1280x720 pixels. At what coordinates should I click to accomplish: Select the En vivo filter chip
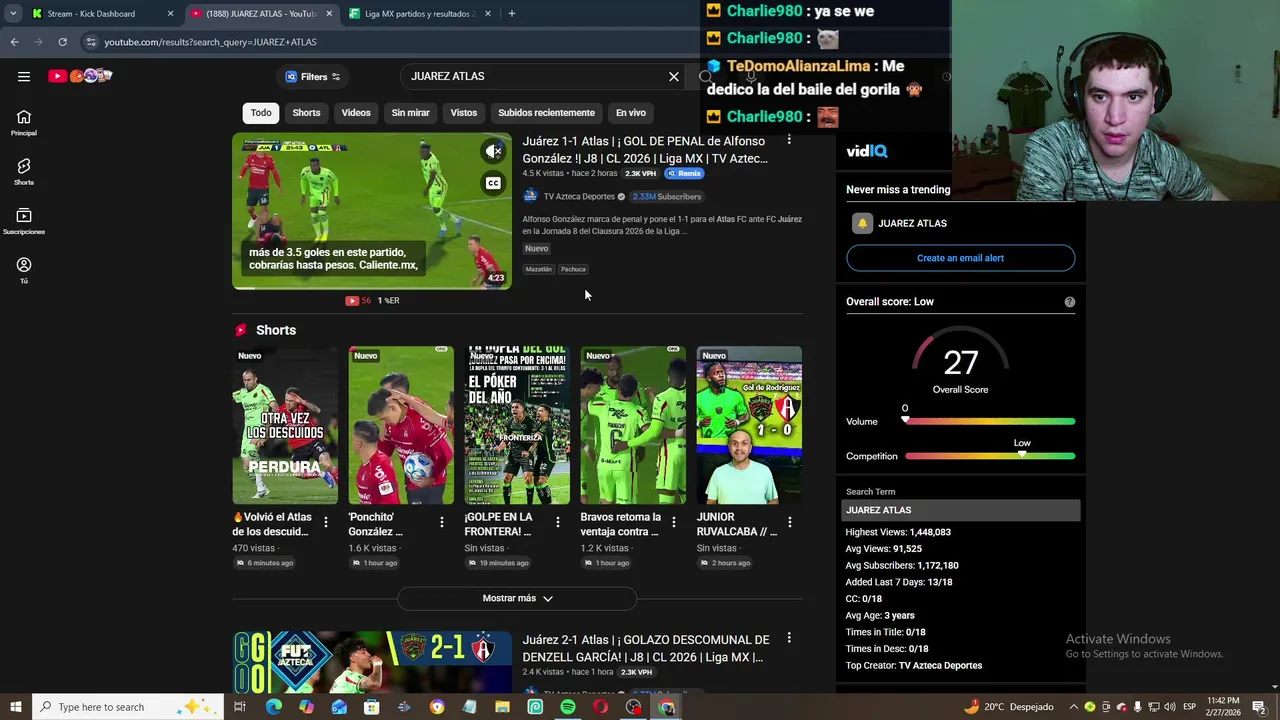tap(630, 113)
